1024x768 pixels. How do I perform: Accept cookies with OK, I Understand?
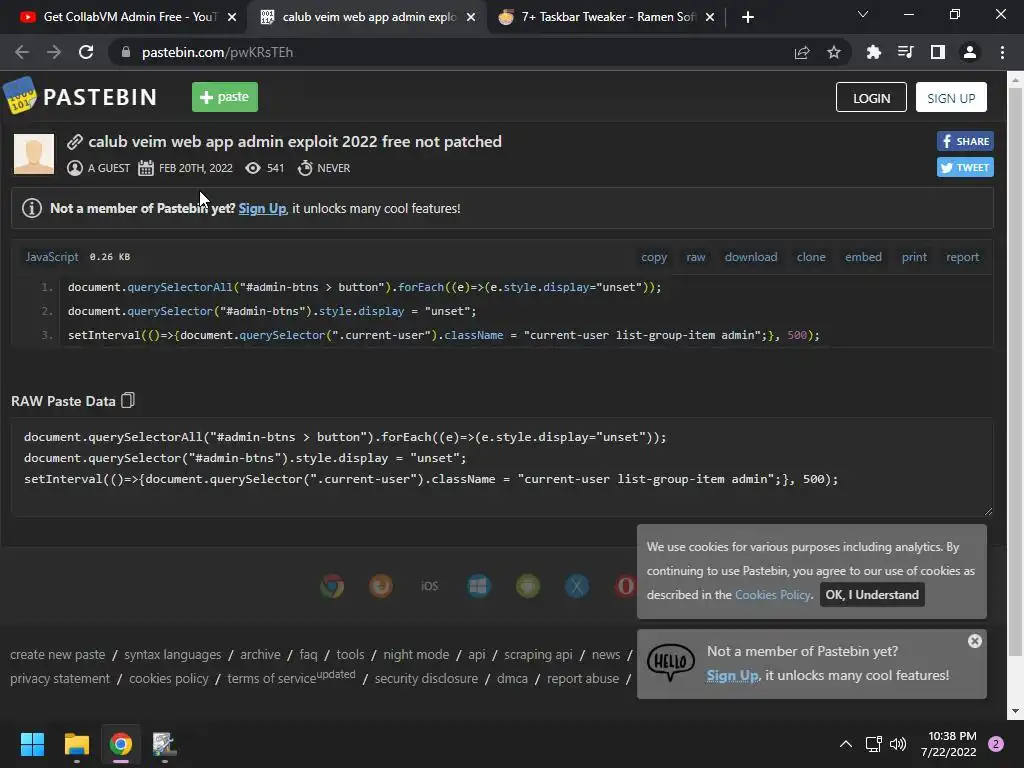point(872,594)
